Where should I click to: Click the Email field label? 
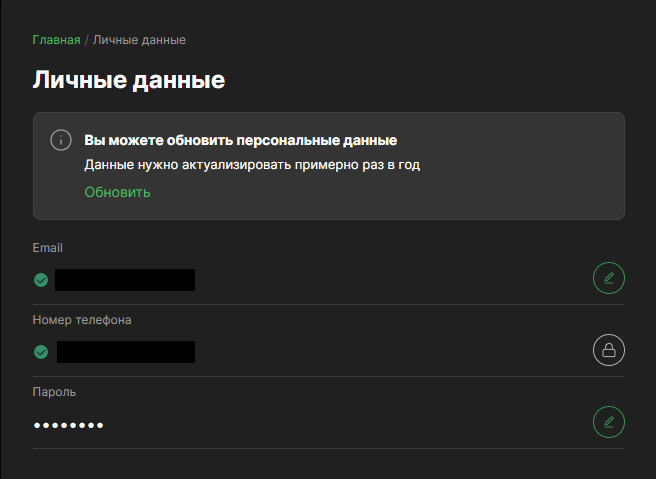click(x=48, y=248)
